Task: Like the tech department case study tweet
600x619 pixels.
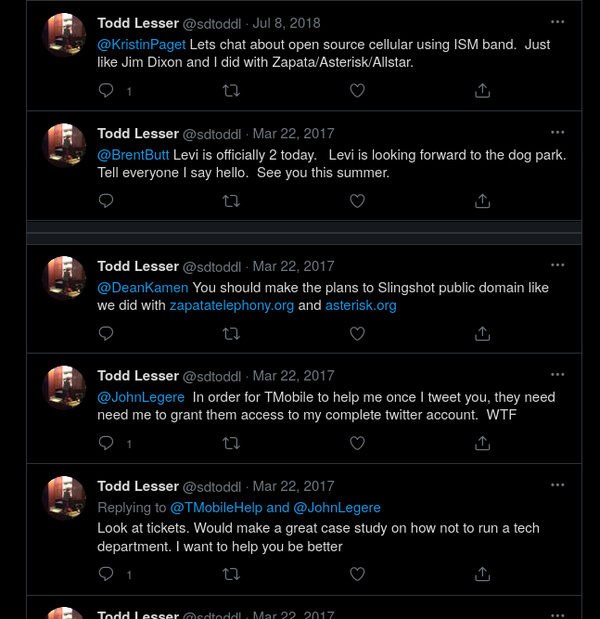Action: pyautogui.click(x=357, y=574)
